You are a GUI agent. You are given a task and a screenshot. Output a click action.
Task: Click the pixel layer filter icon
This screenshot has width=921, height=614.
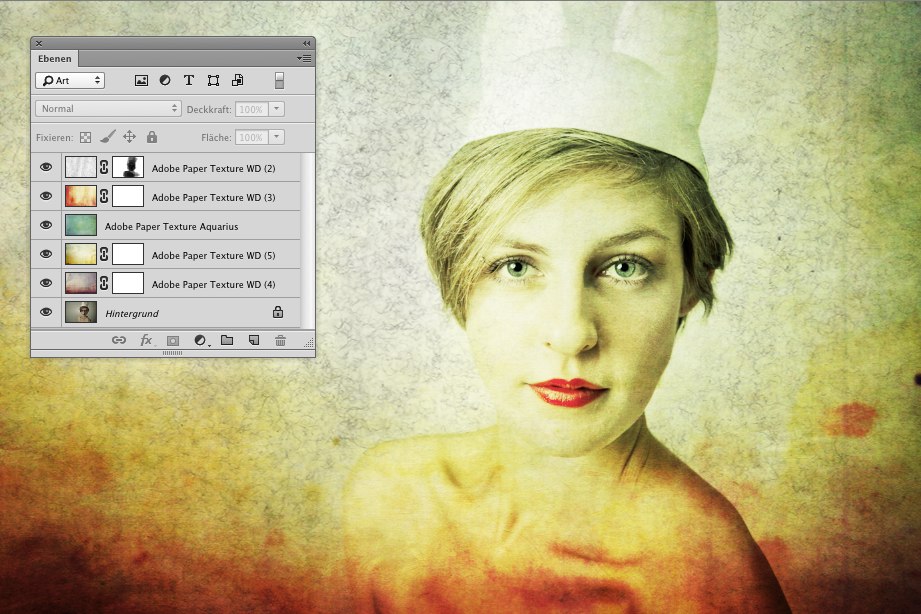pos(141,80)
